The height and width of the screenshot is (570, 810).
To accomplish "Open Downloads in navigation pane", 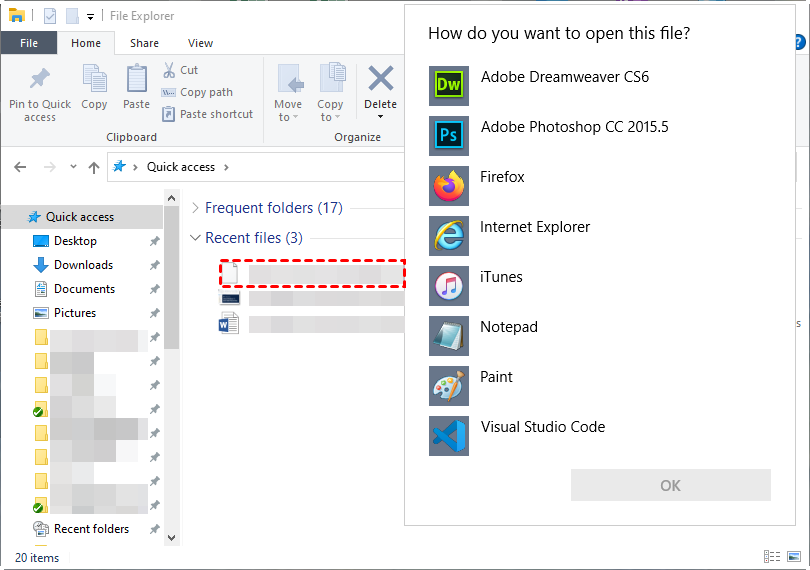I will pyautogui.click(x=83, y=265).
